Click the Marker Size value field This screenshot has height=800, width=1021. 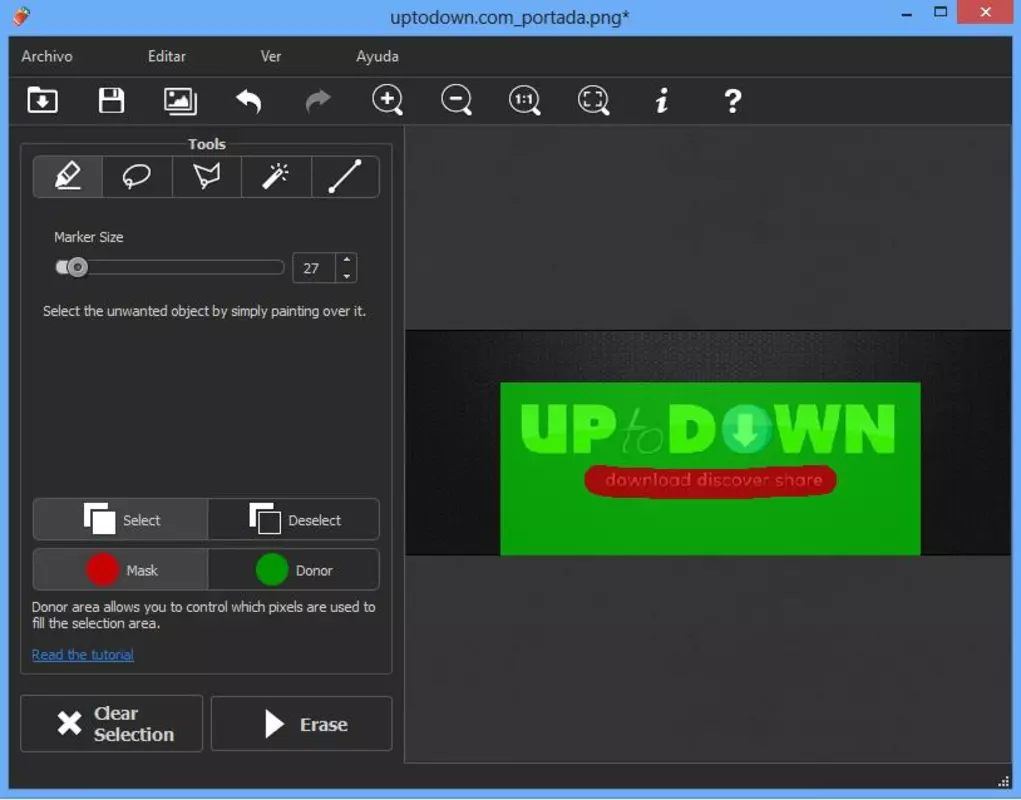pos(314,268)
